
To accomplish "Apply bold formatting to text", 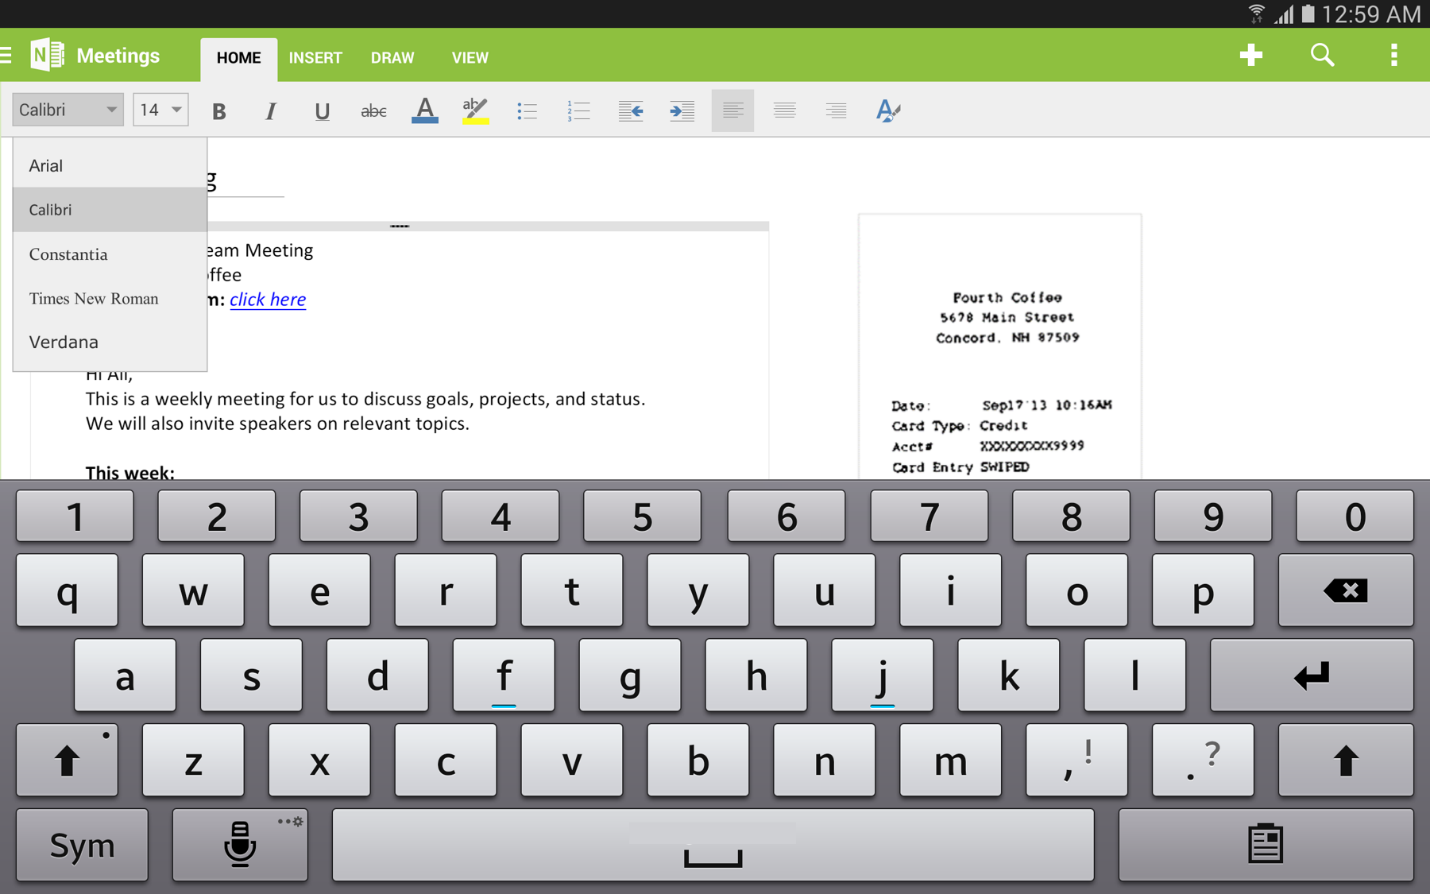I will point(218,110).
